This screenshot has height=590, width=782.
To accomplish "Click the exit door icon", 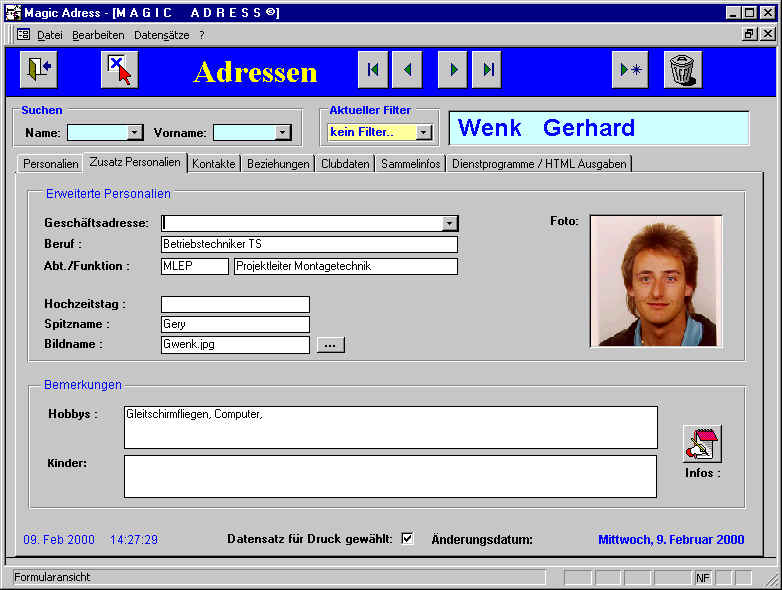I will (x=37, y=70).
